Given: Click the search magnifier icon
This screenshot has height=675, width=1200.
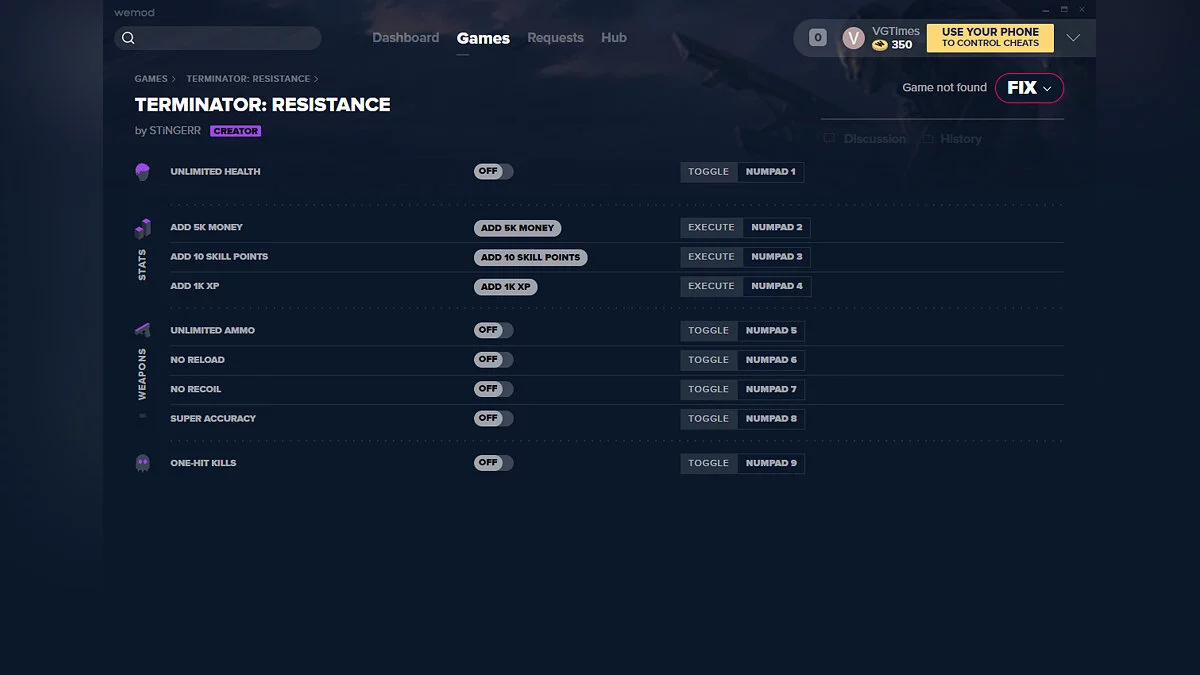Looking at the screenshot, I should [128, 39].
